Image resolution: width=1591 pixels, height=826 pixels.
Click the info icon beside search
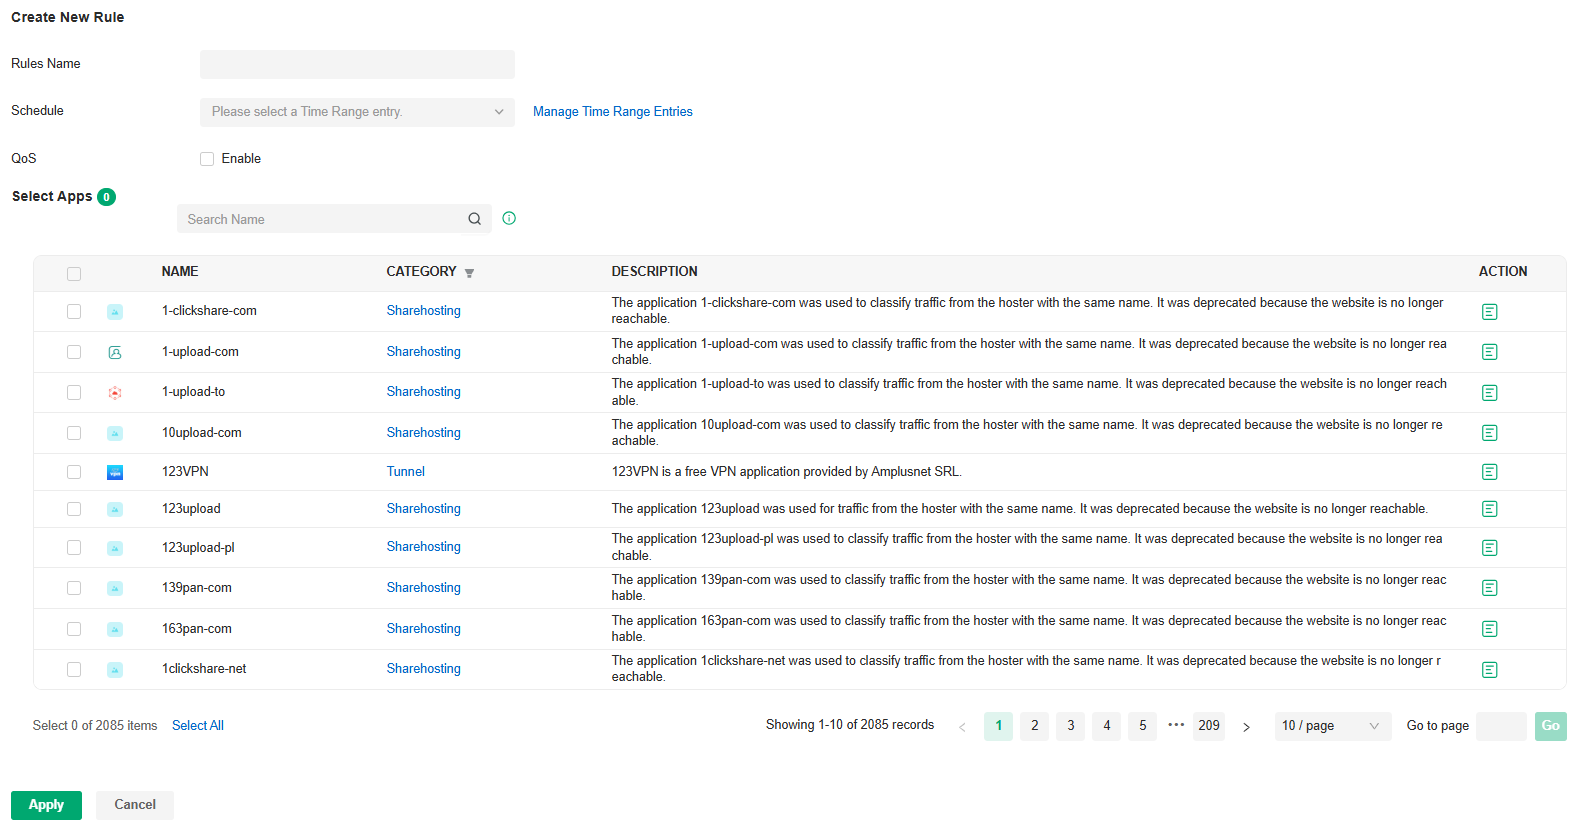(509, 218)
